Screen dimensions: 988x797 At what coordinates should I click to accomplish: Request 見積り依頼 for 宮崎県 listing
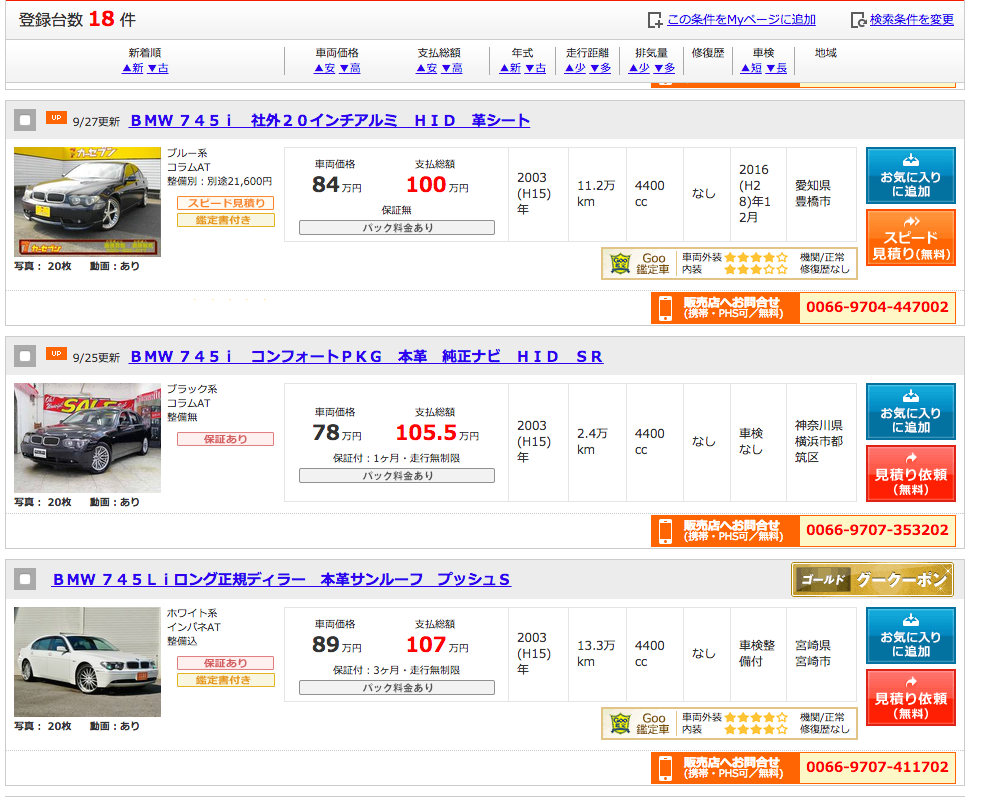[910, 697]
